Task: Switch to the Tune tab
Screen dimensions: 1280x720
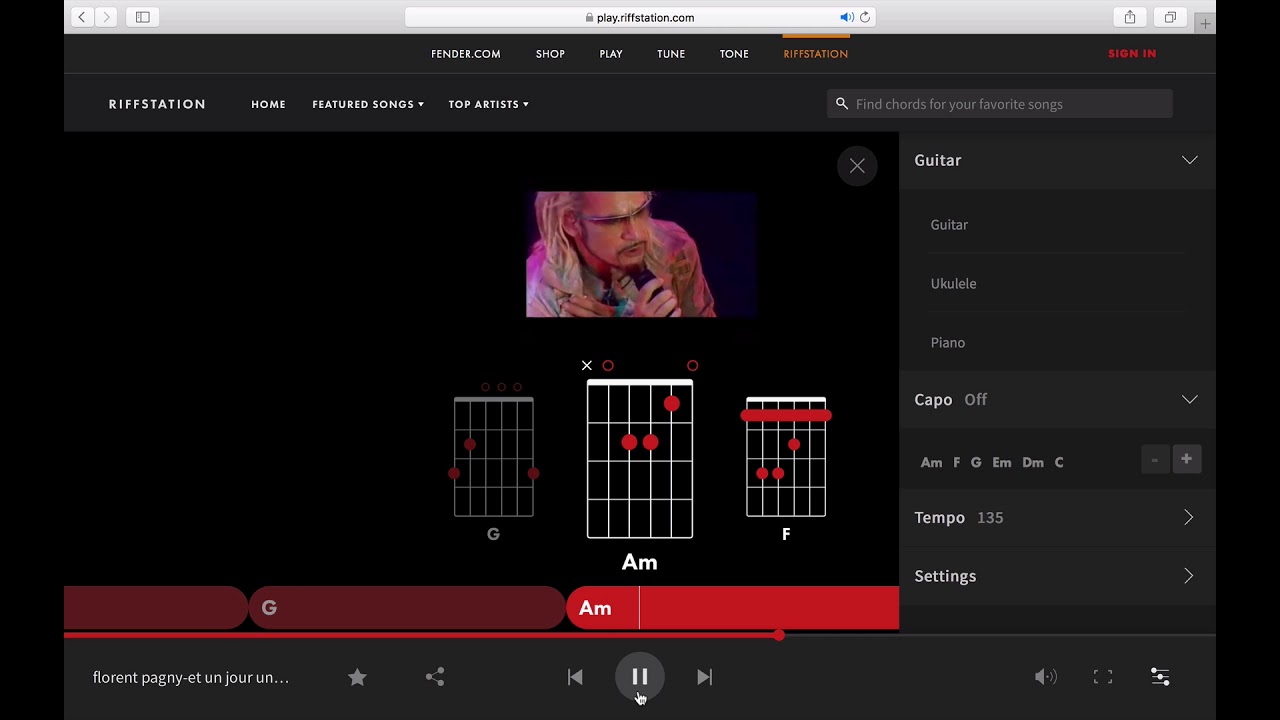Action: click(671, 54)
